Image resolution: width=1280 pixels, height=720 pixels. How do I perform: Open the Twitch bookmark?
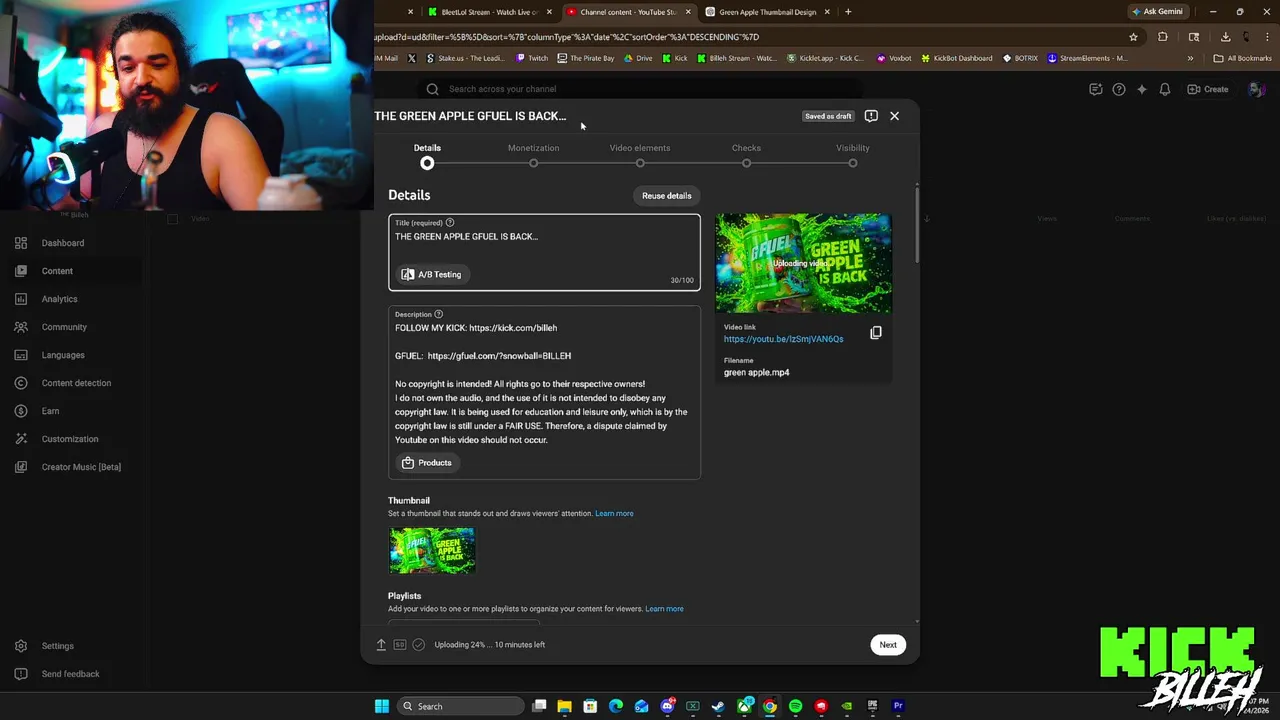pyautogui.click(x=532, y=58)
